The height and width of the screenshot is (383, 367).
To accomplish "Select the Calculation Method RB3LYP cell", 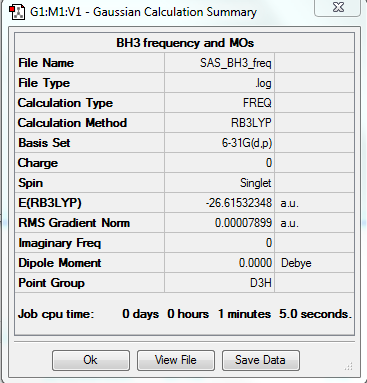I will (219, 123).
